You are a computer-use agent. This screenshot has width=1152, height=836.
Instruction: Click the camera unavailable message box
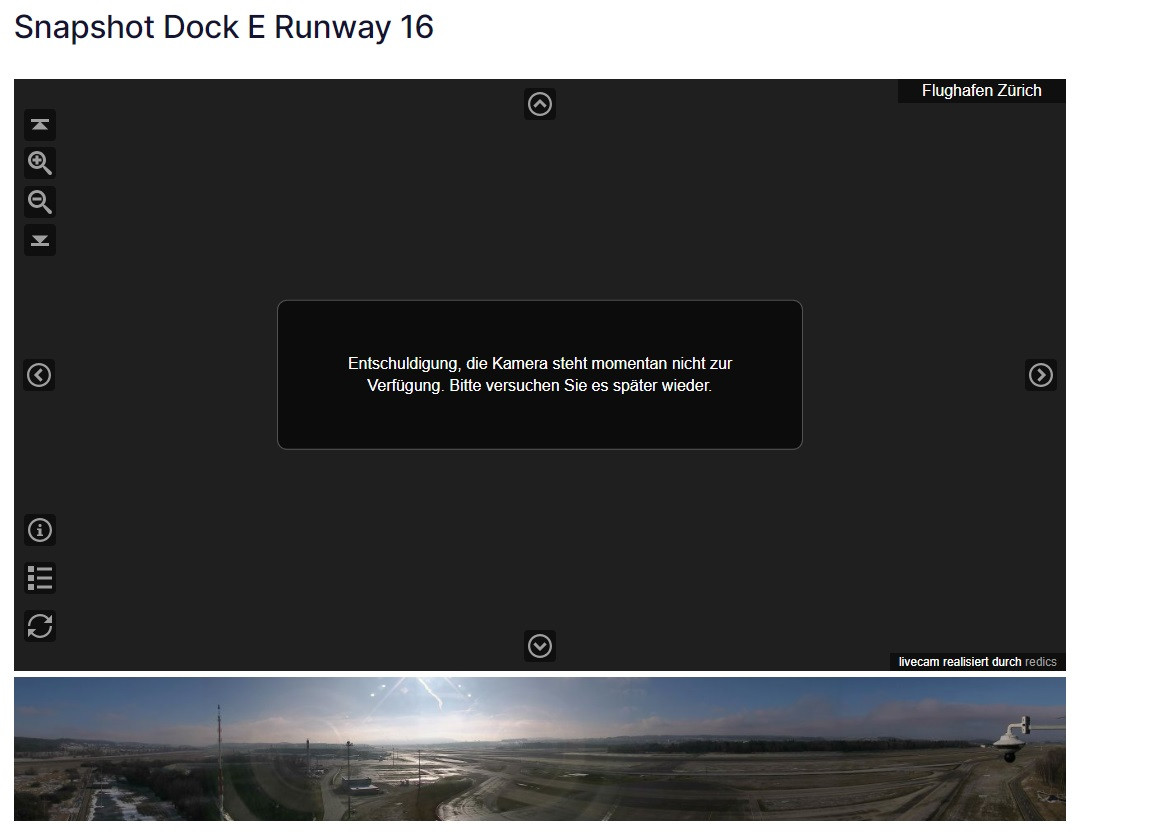540,375
